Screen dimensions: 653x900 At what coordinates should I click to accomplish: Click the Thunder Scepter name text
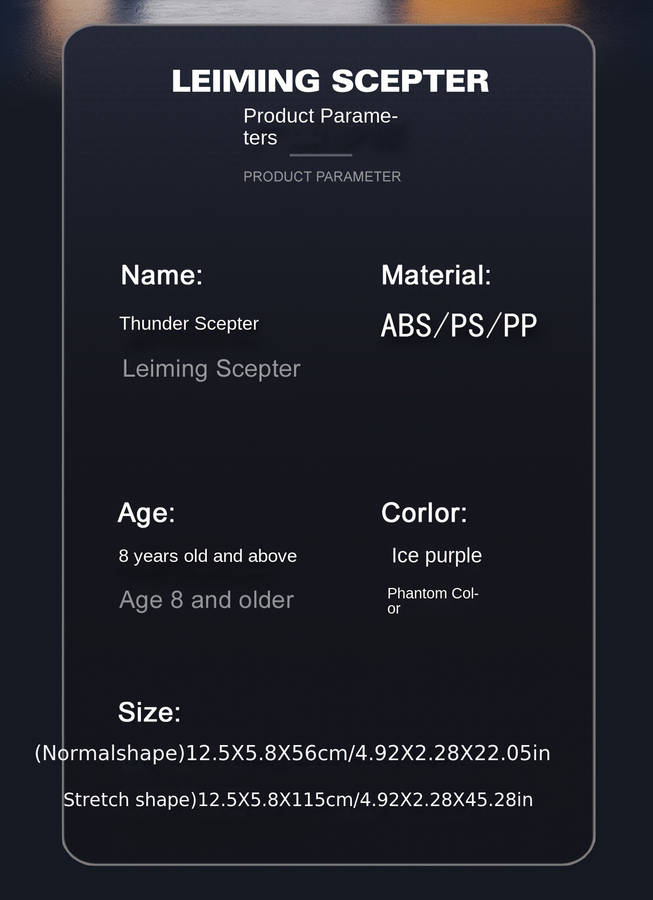pyautogui.click(x=189, y=324)
